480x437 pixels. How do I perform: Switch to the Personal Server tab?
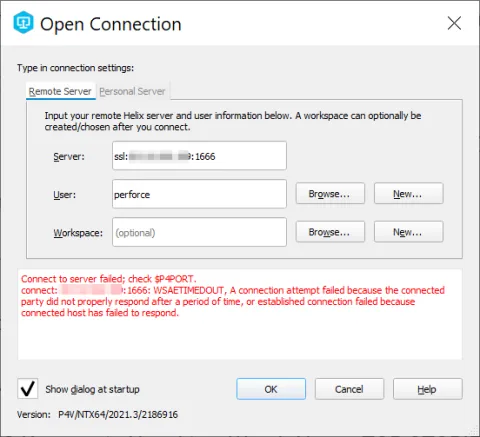click(132, 91)
